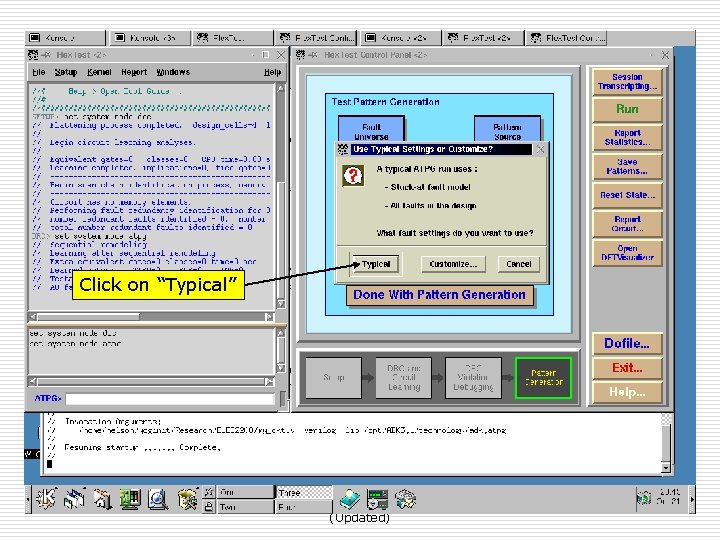The height and width of the screenshot is (540, 720).
Task: Click command history scroll up arrow
Action: point(281,333)
